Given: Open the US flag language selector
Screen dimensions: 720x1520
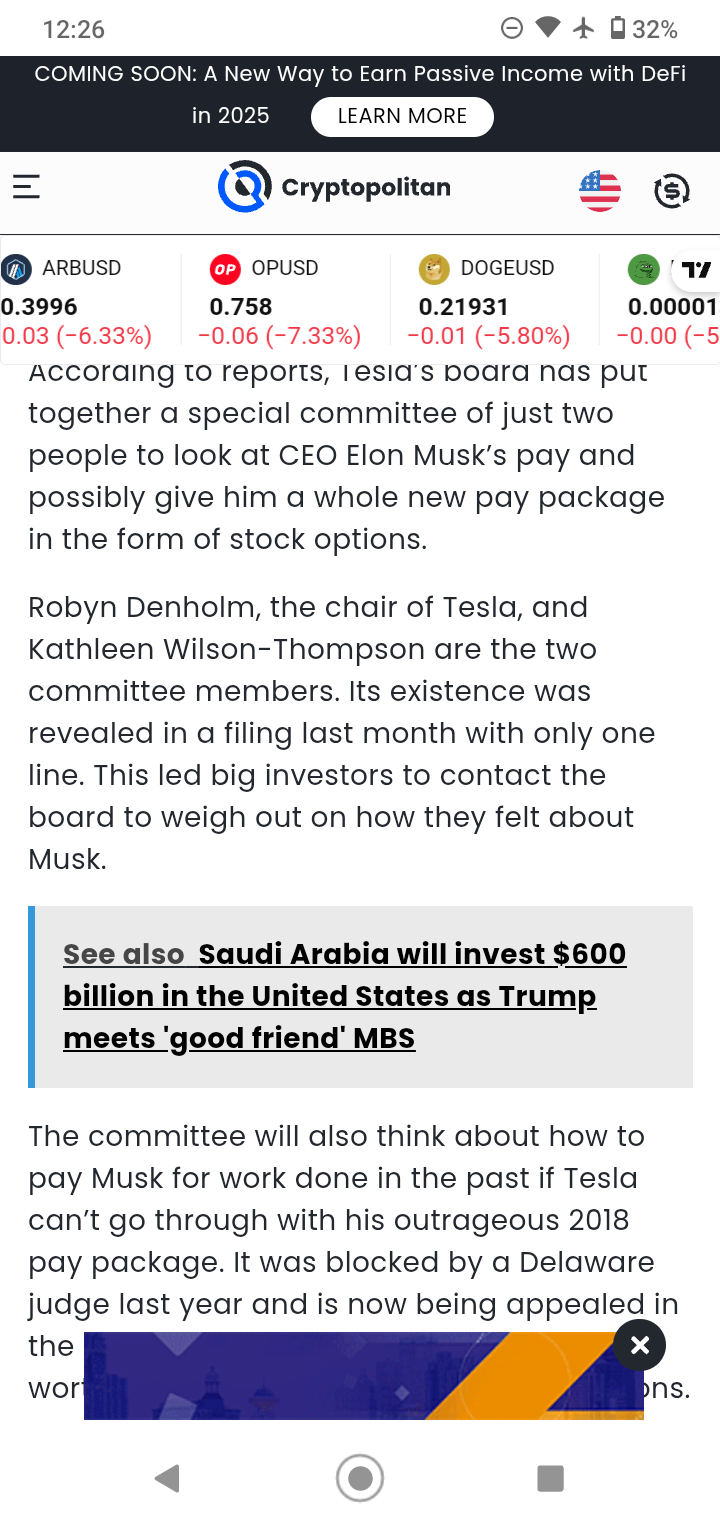Looking at the screenshot, I should tap(599, 190).
